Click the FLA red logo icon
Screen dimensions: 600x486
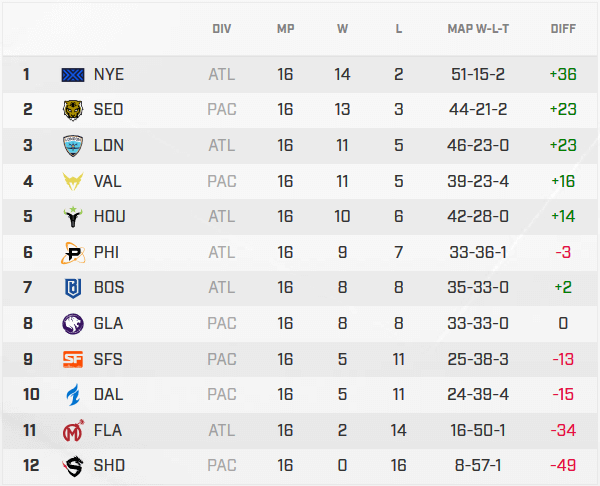74,430
